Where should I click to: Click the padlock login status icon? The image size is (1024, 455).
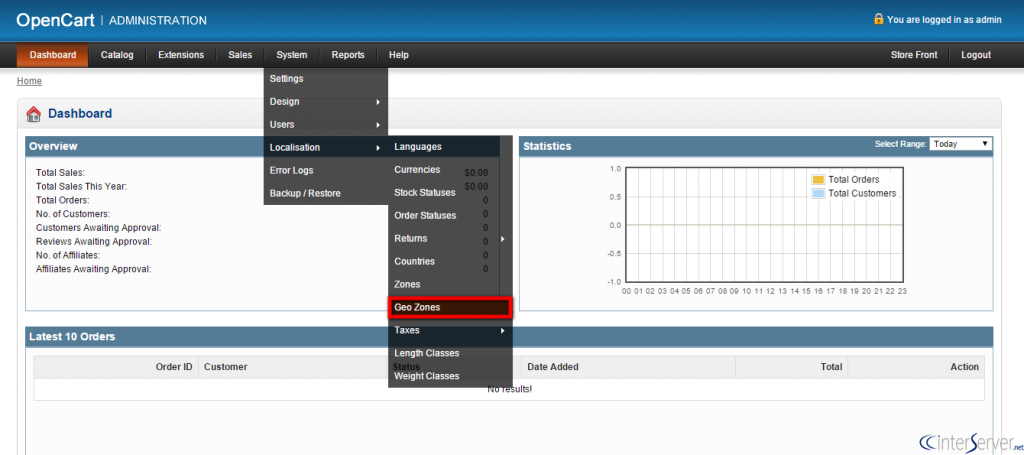click(x=878, y=19)
